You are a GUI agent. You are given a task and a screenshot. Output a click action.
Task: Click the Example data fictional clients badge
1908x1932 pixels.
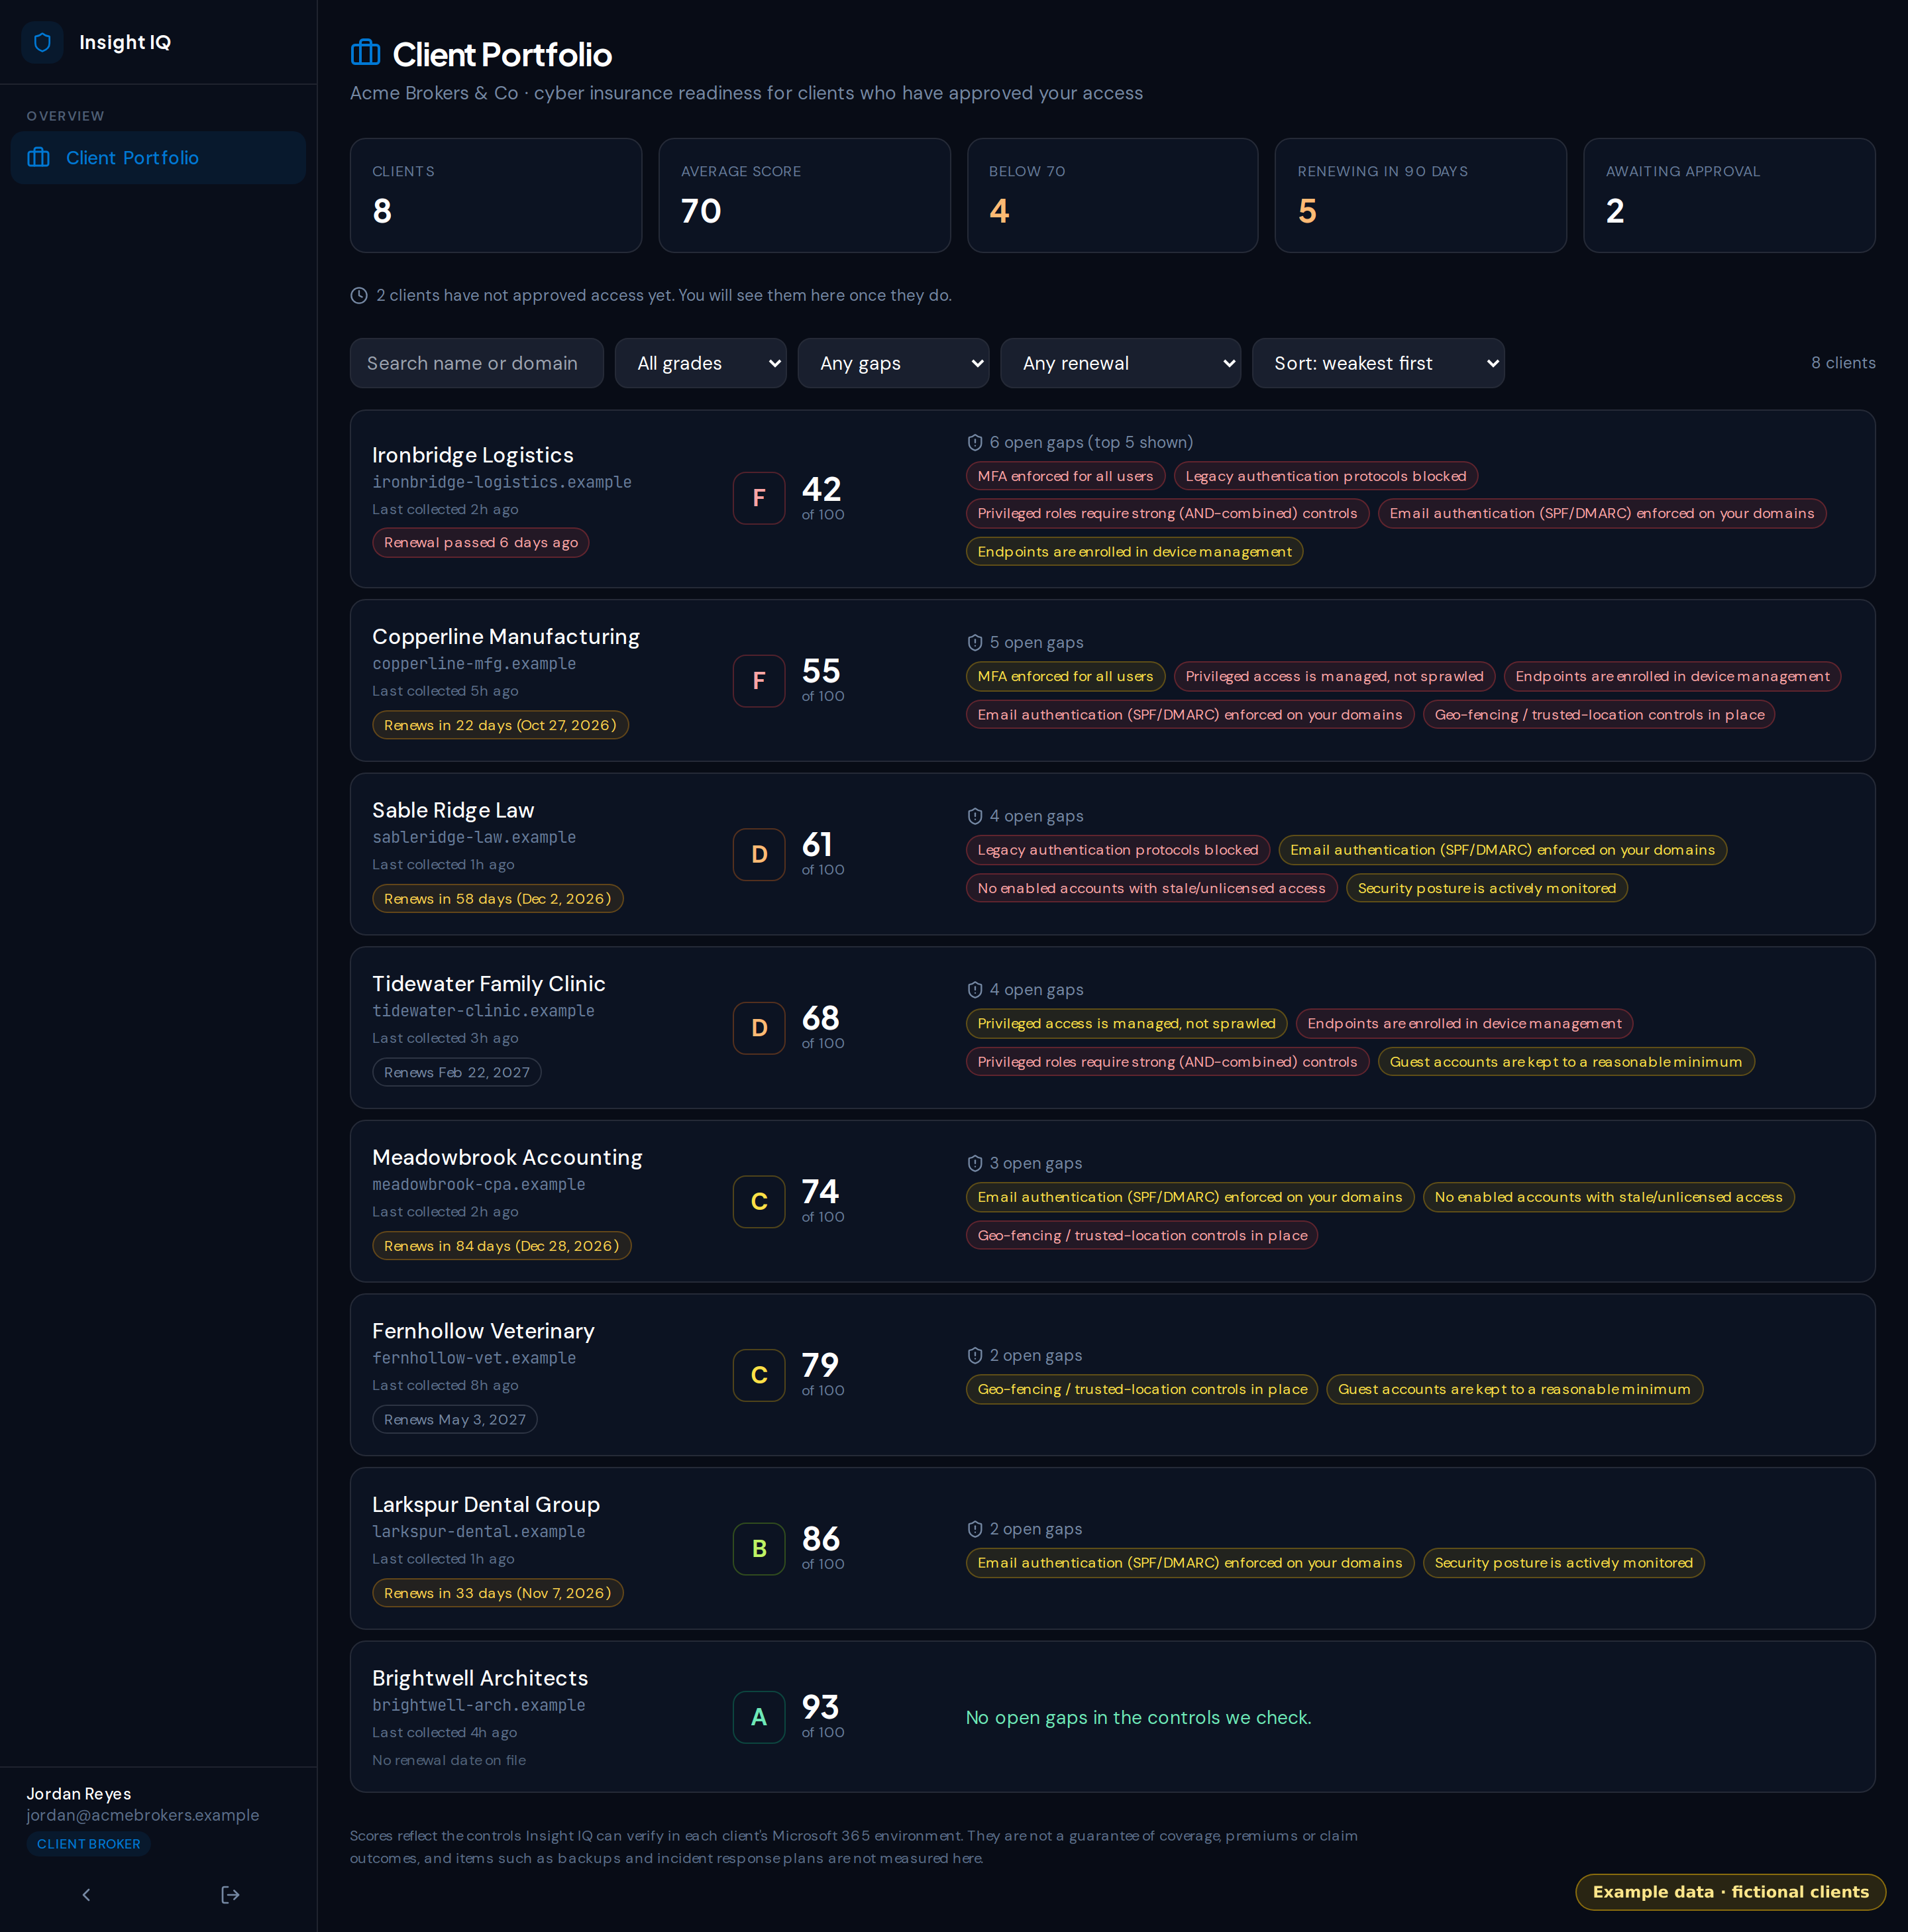coord(1730,1892)
